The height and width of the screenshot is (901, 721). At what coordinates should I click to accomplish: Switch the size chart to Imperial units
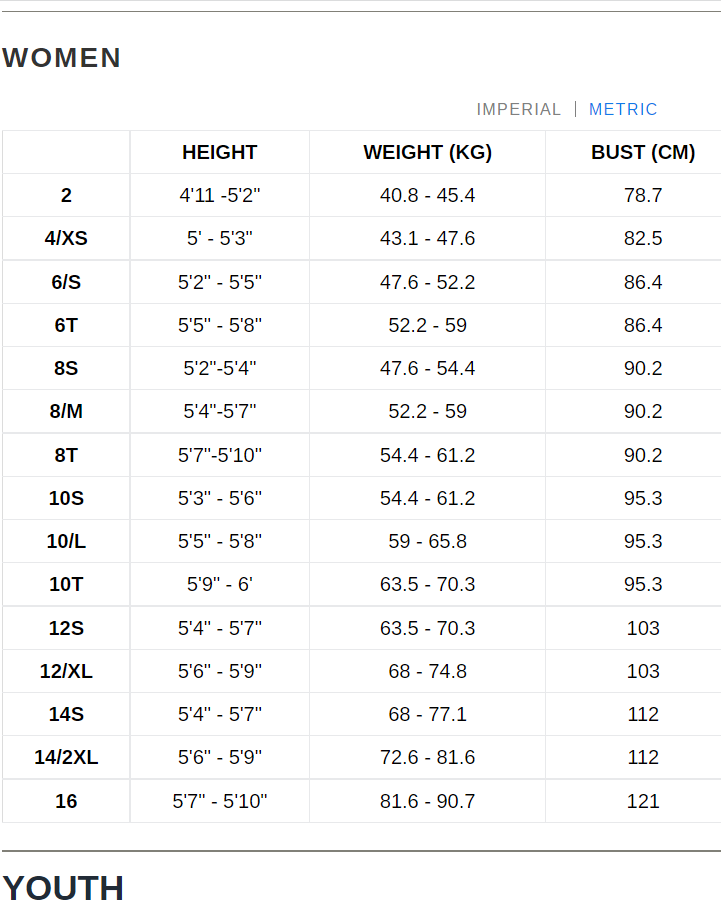(x=518, y=109)
